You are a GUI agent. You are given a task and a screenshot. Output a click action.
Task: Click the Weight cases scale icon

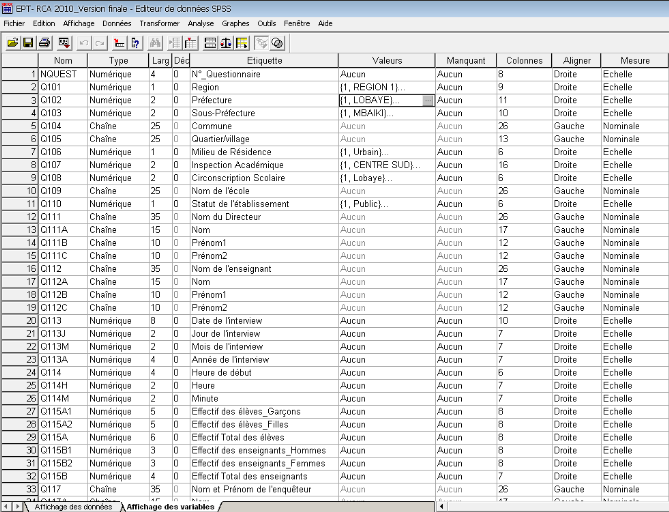tap(226, 43)
